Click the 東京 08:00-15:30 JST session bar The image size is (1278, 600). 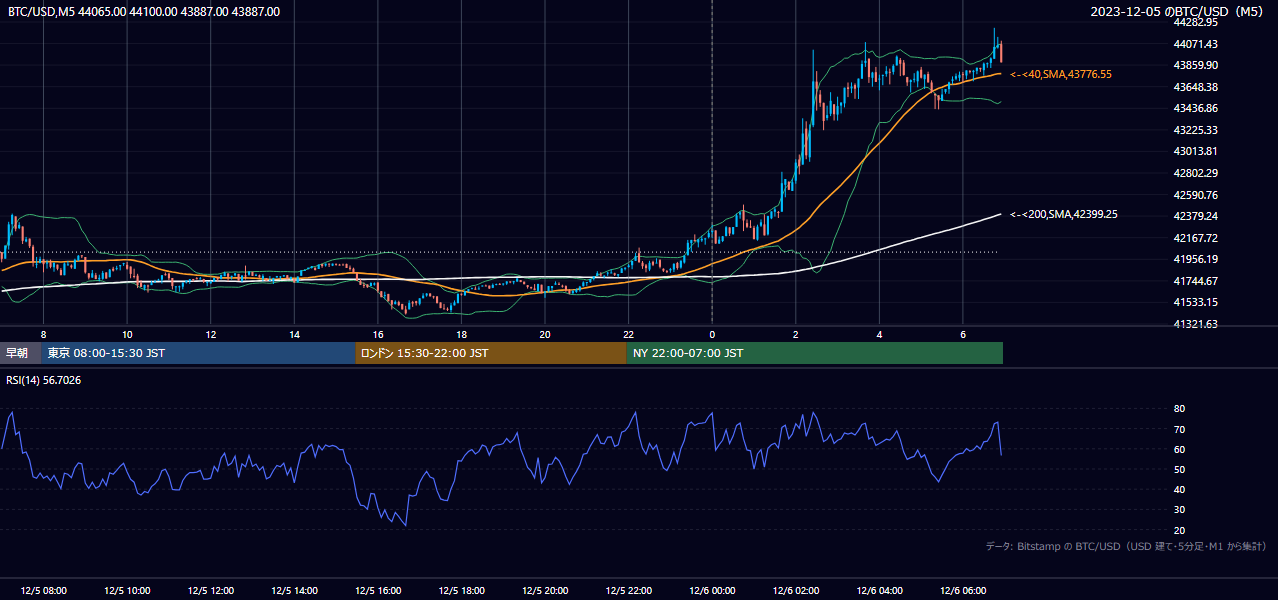click(x=198, y=353)
